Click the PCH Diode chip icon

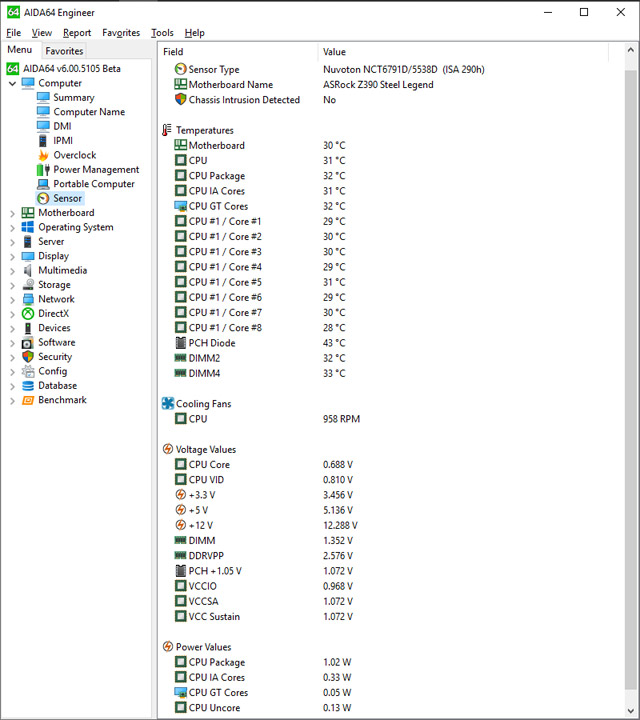[180, 343]
